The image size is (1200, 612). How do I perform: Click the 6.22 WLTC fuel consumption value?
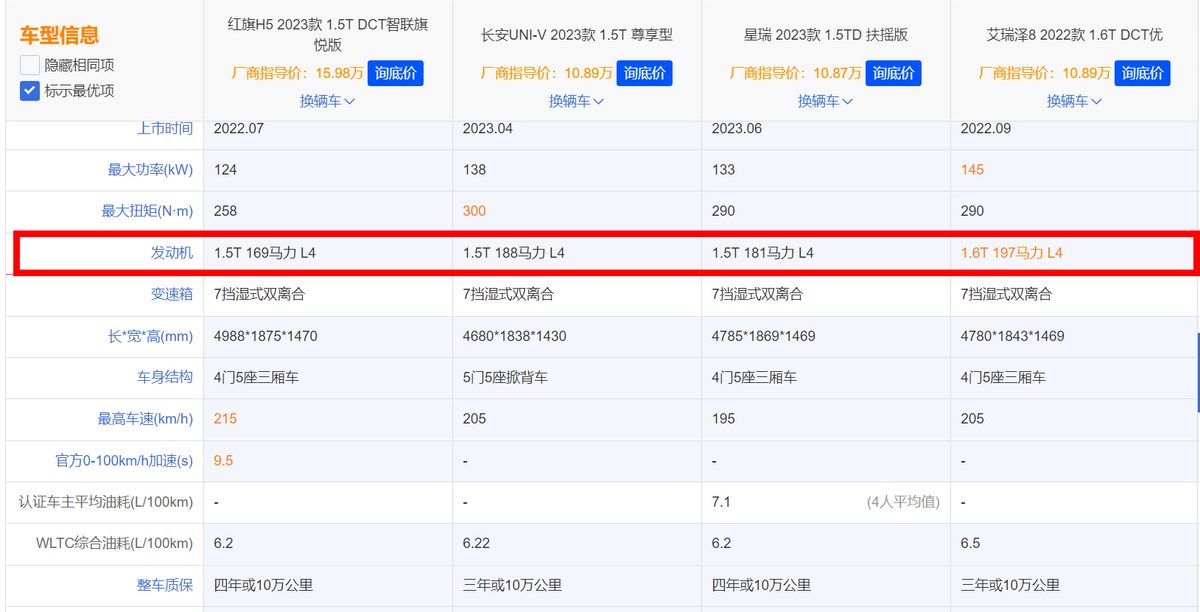477,544
